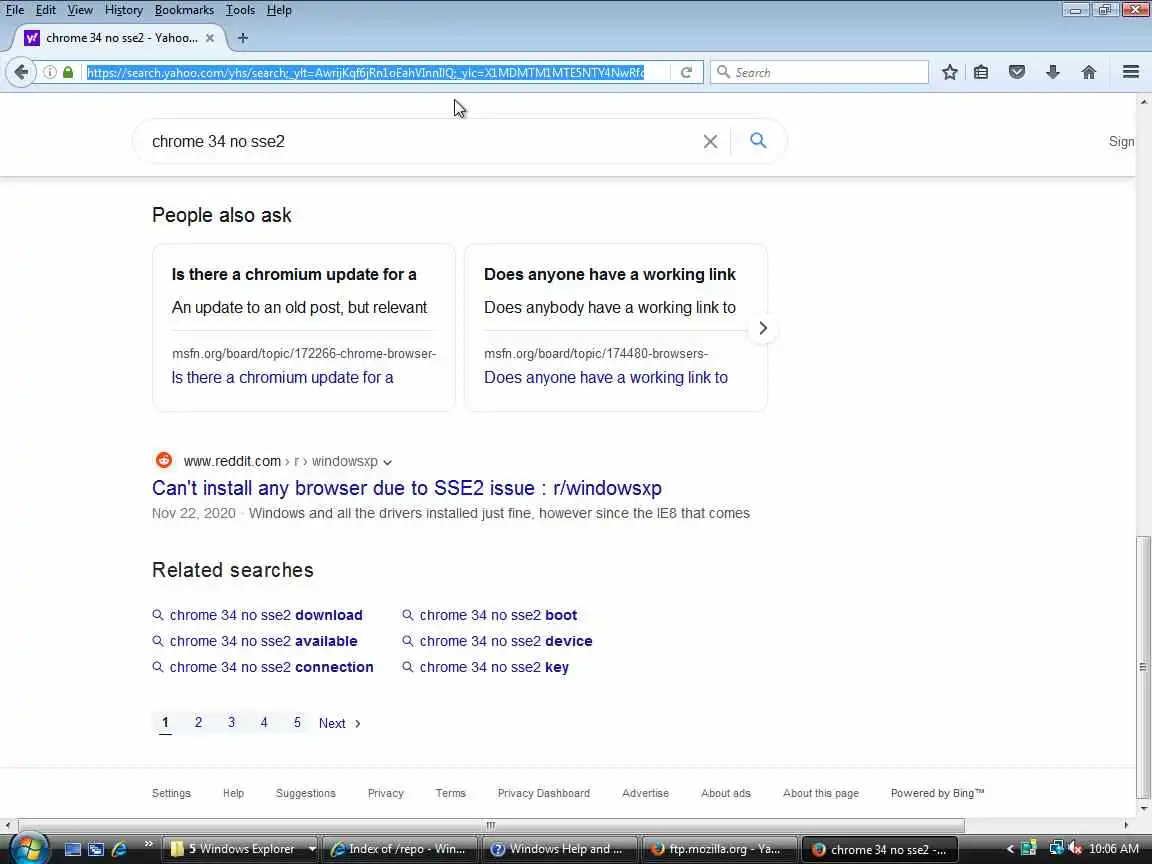Image resolution: width=1152 pixels, height=864 pixels.
Task: Open the View menu
Action: coord(80,10)
